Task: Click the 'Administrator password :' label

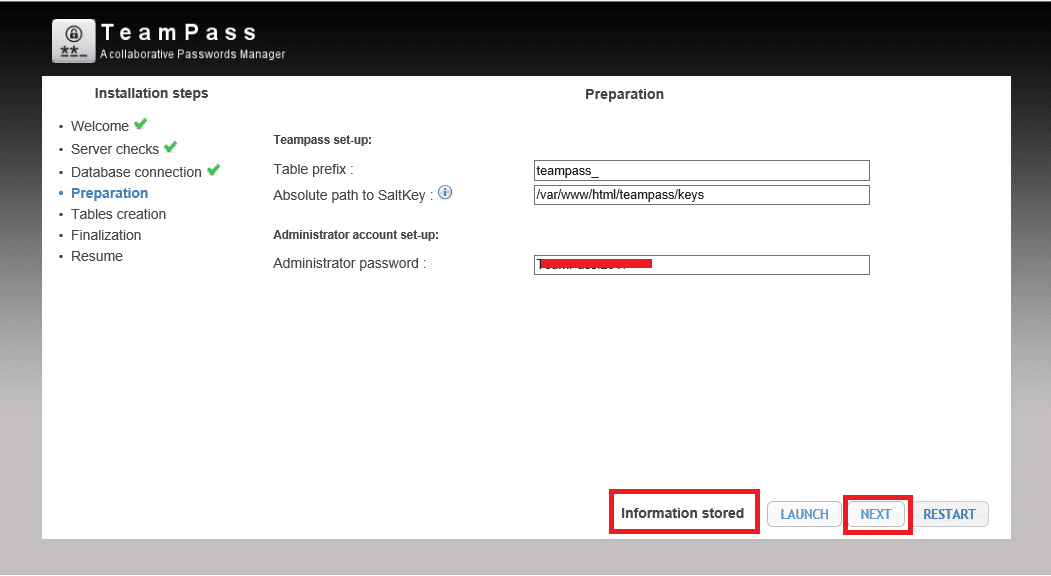Action: click(x=350, y=264)
